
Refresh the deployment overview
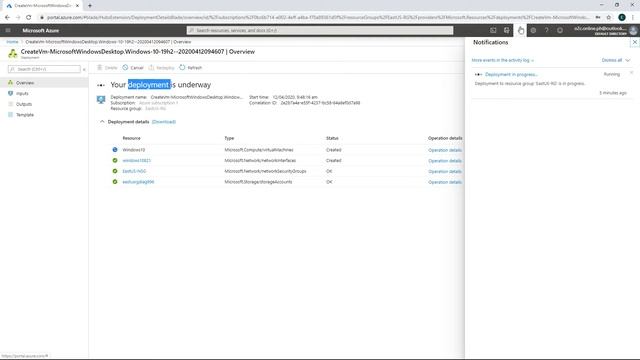click(191, 67)
